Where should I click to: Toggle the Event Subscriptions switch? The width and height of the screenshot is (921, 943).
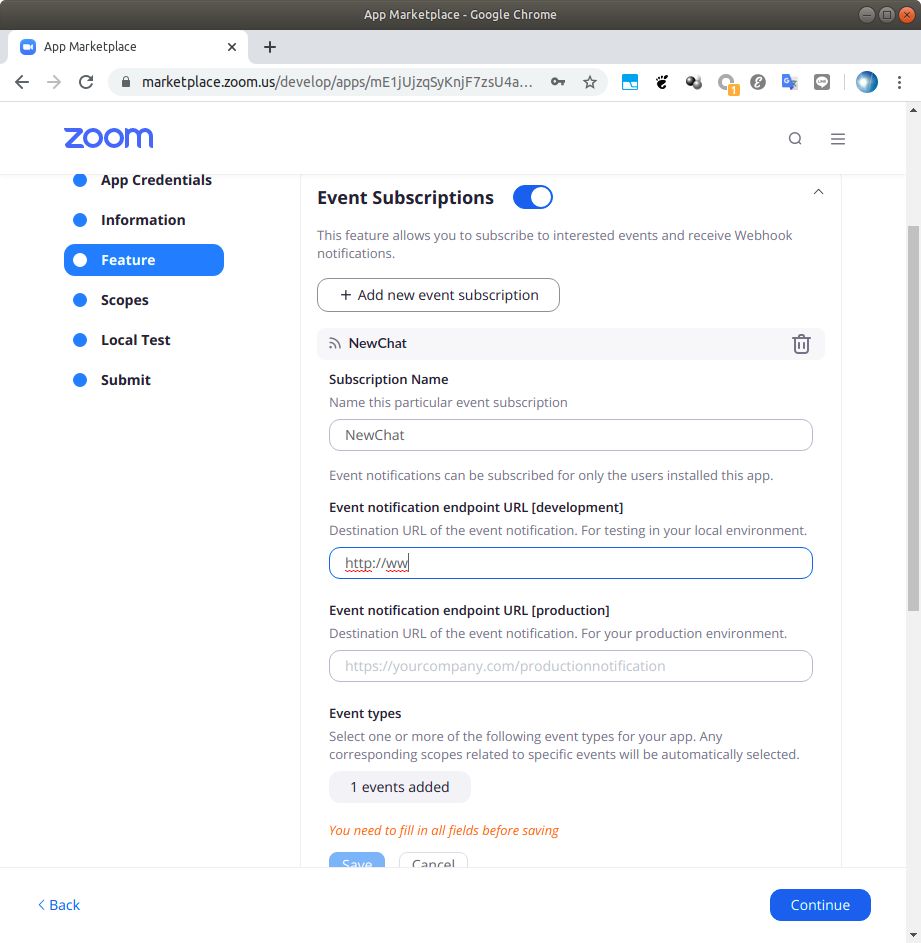[532, 197]
